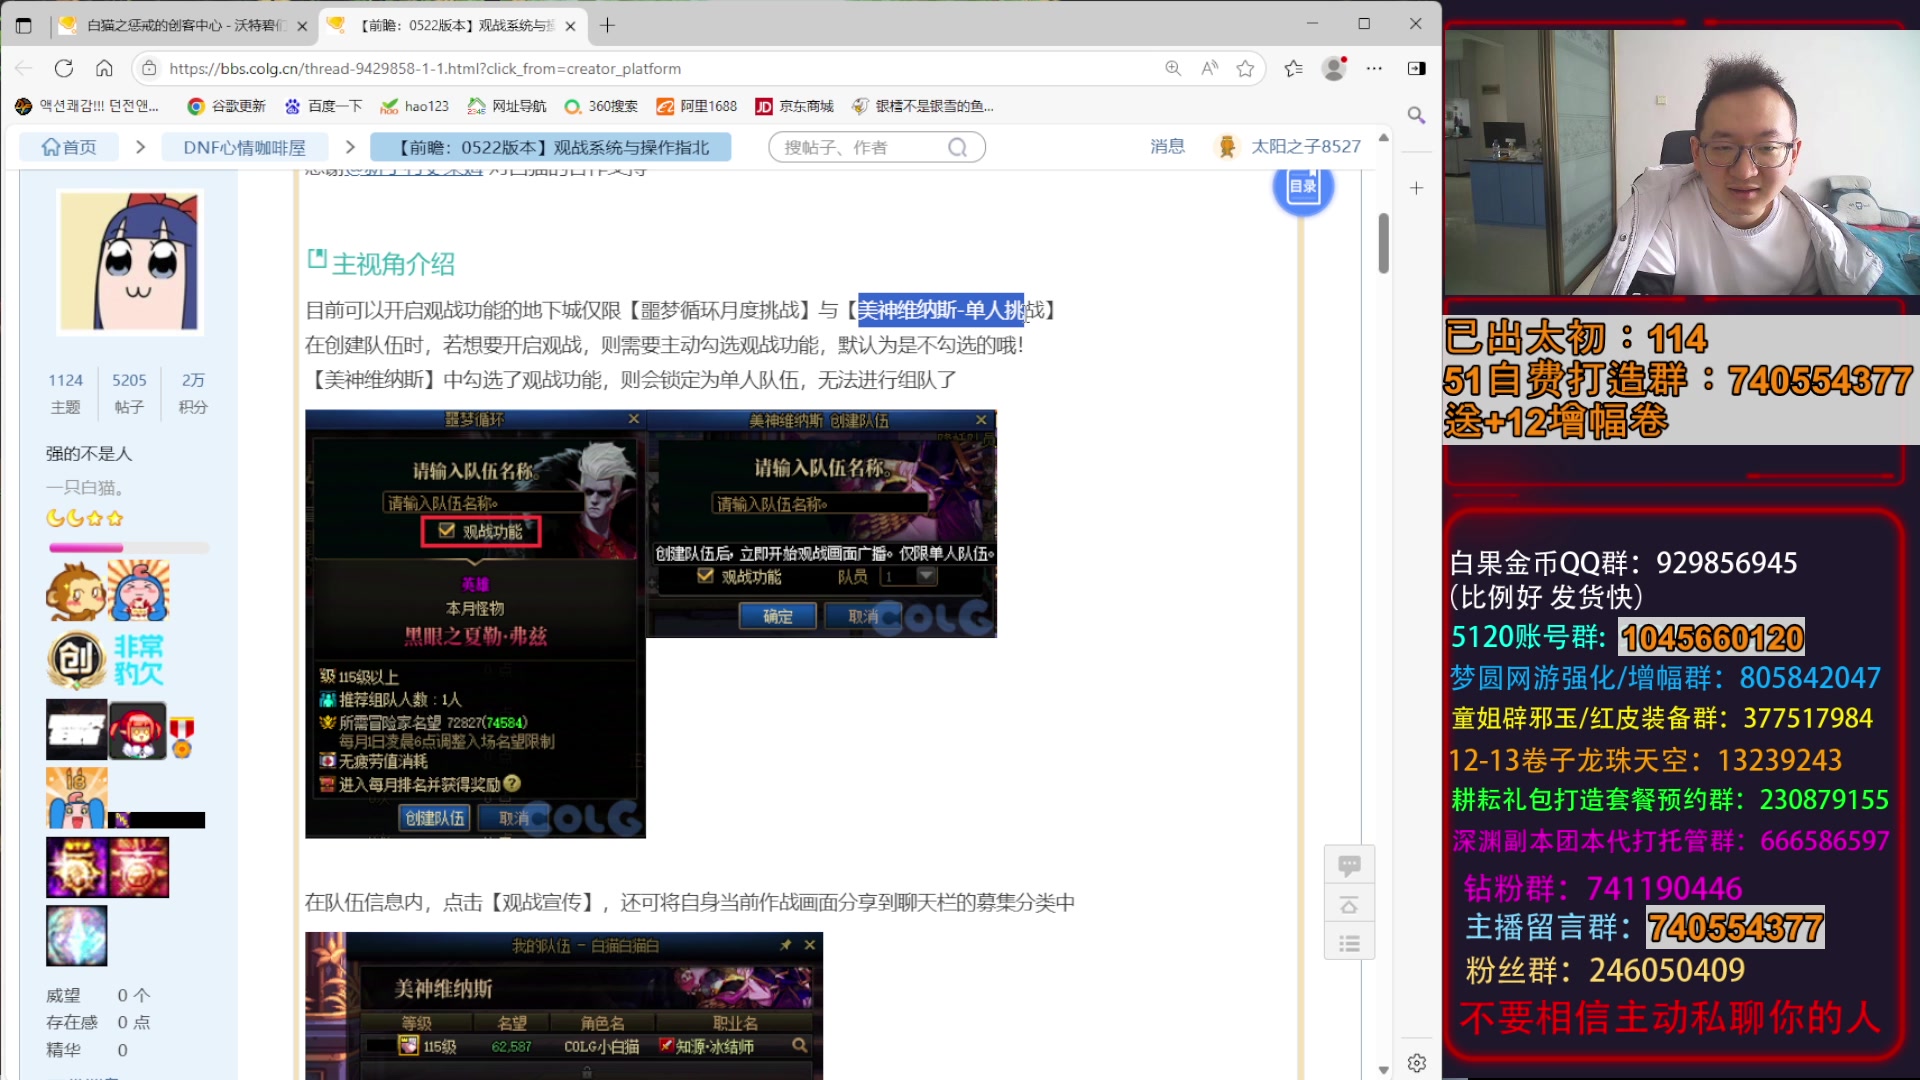Click the 创 creator medal badge
Screen dimensions: 1920x1080
[76, 660]
